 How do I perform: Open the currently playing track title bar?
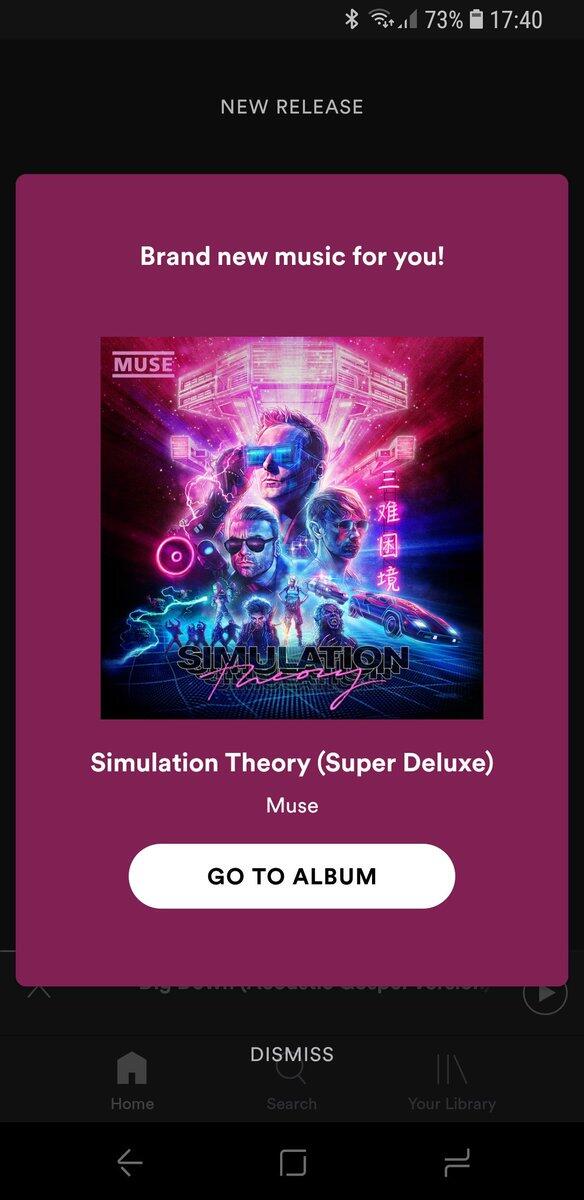[x=314, y=987]
